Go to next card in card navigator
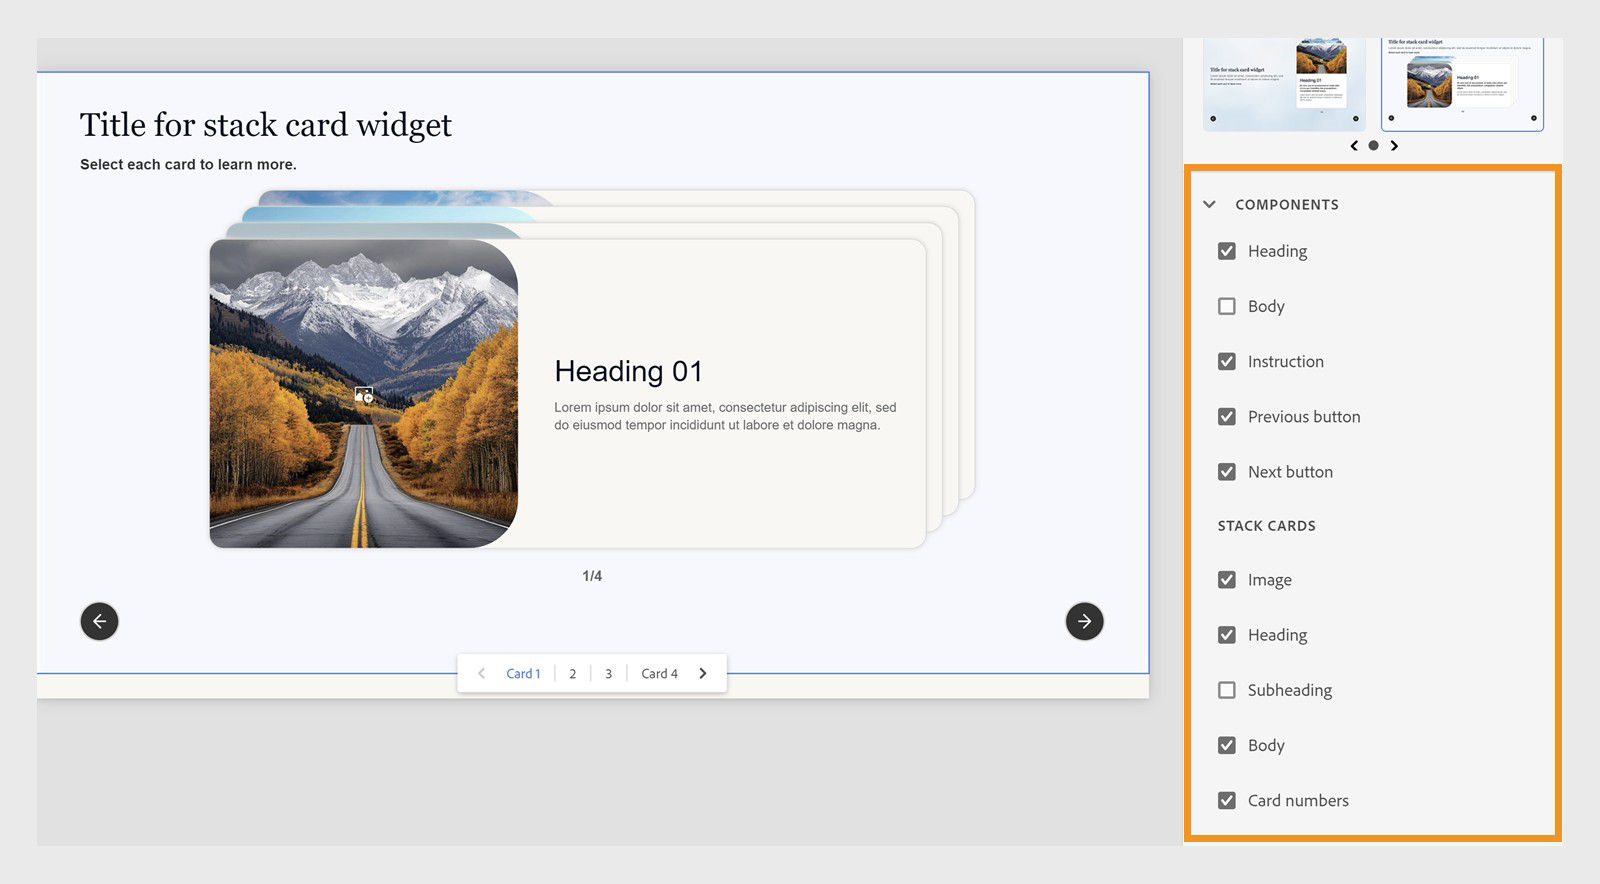Screen dimensions: 1600x884 click(703, 673)
